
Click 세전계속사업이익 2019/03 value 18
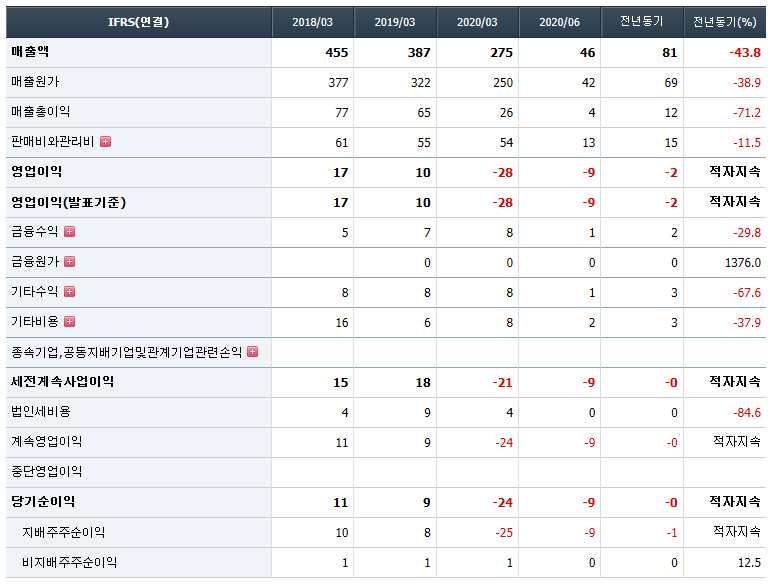point(423,383)
